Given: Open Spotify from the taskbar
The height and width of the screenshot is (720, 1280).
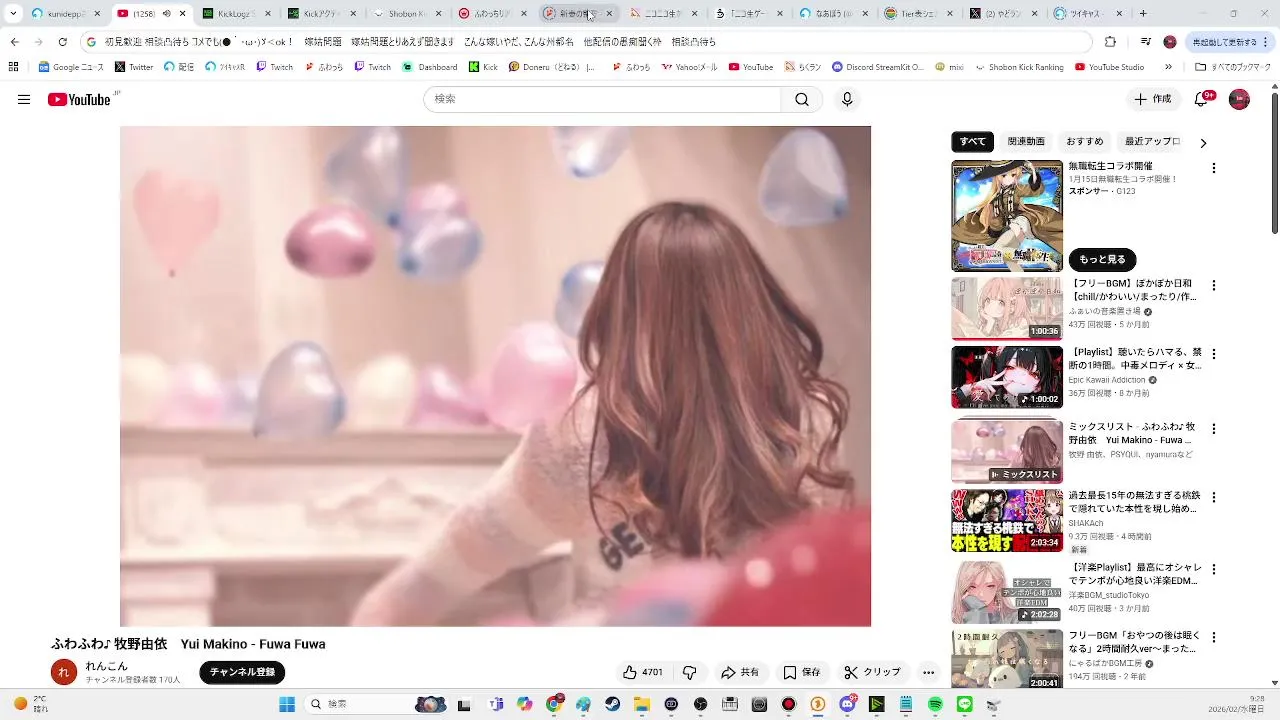Looking at the screenshot, I should click(x=935, y=704).
